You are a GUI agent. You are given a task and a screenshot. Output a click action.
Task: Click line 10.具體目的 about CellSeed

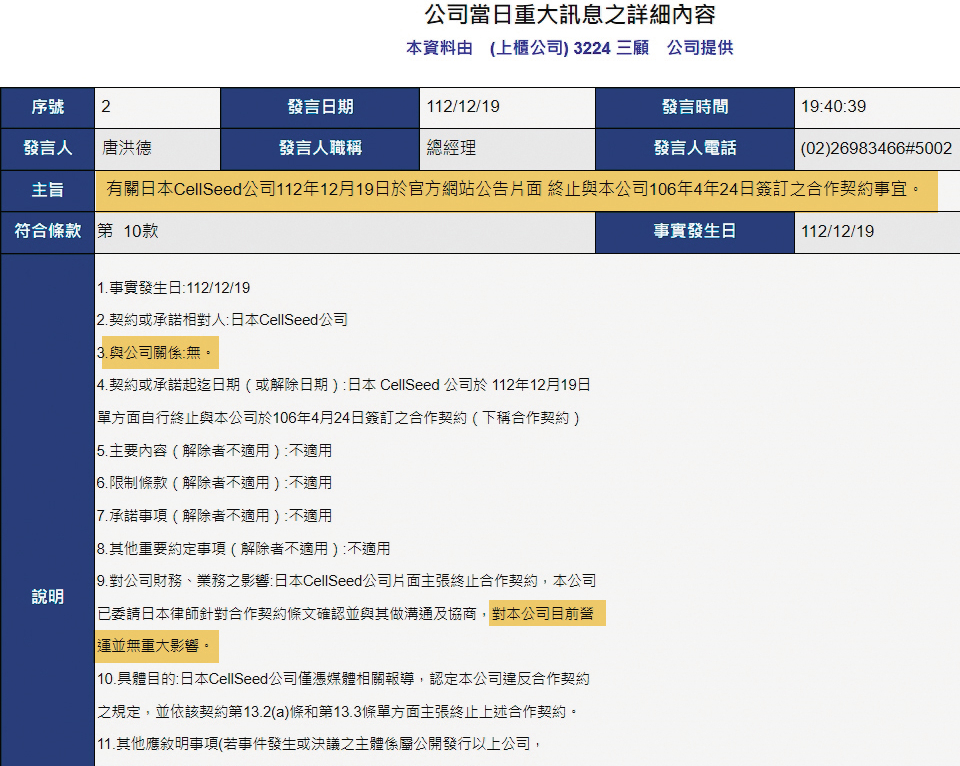[343, 678]
